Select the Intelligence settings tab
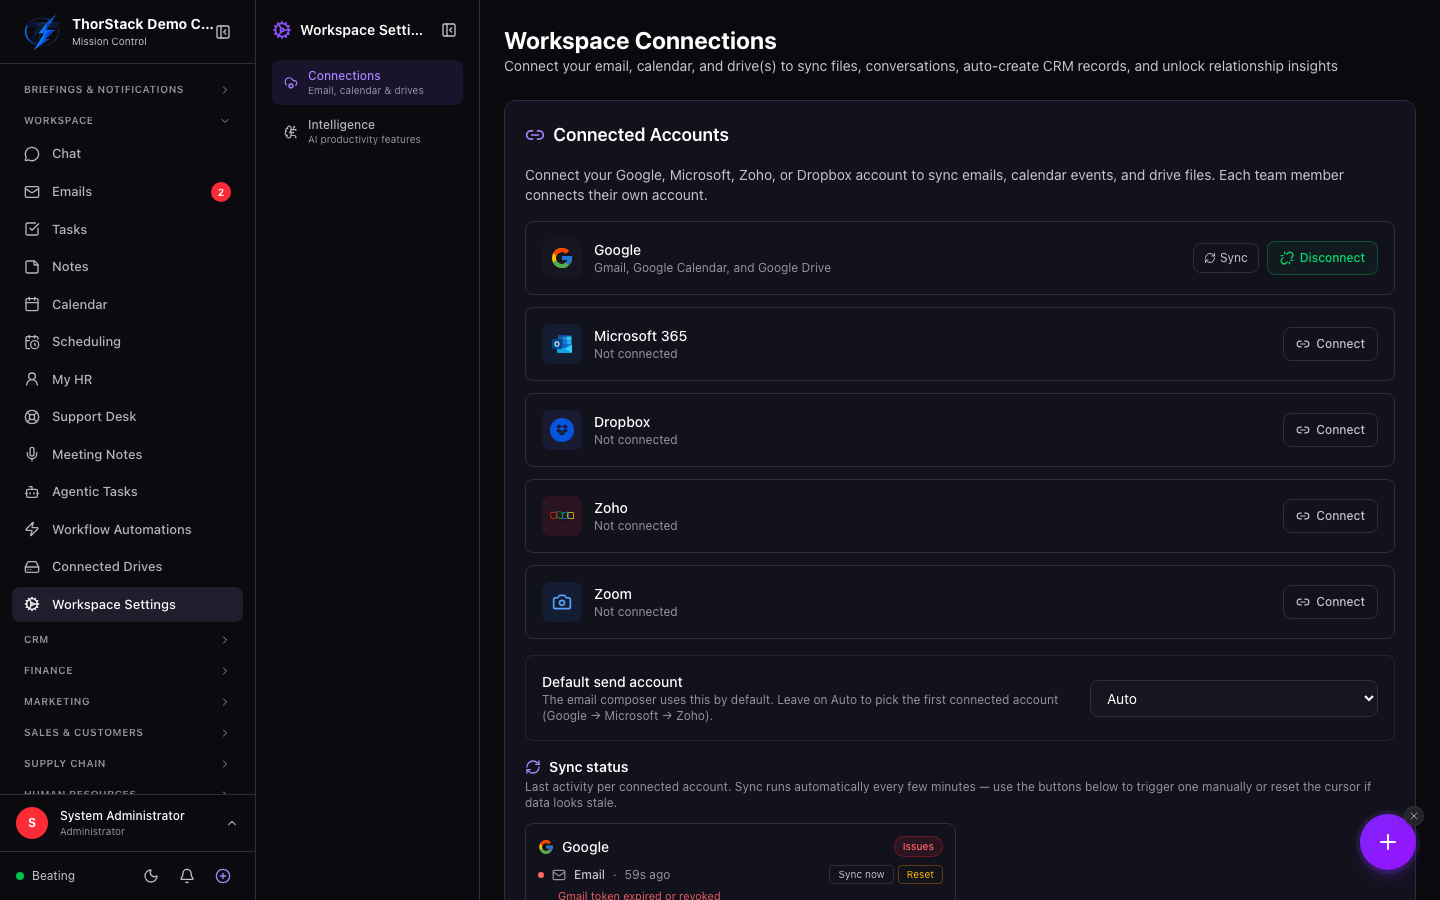 tap(367, 132)
